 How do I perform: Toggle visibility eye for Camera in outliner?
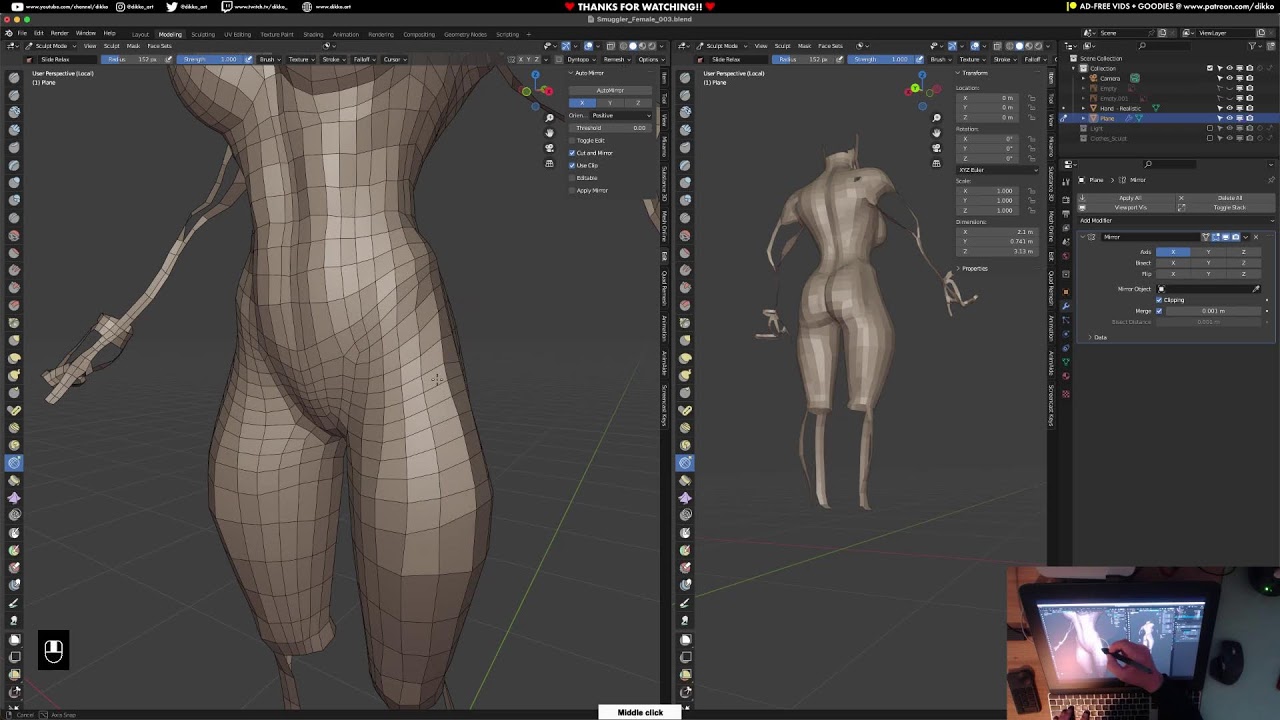1229,78
